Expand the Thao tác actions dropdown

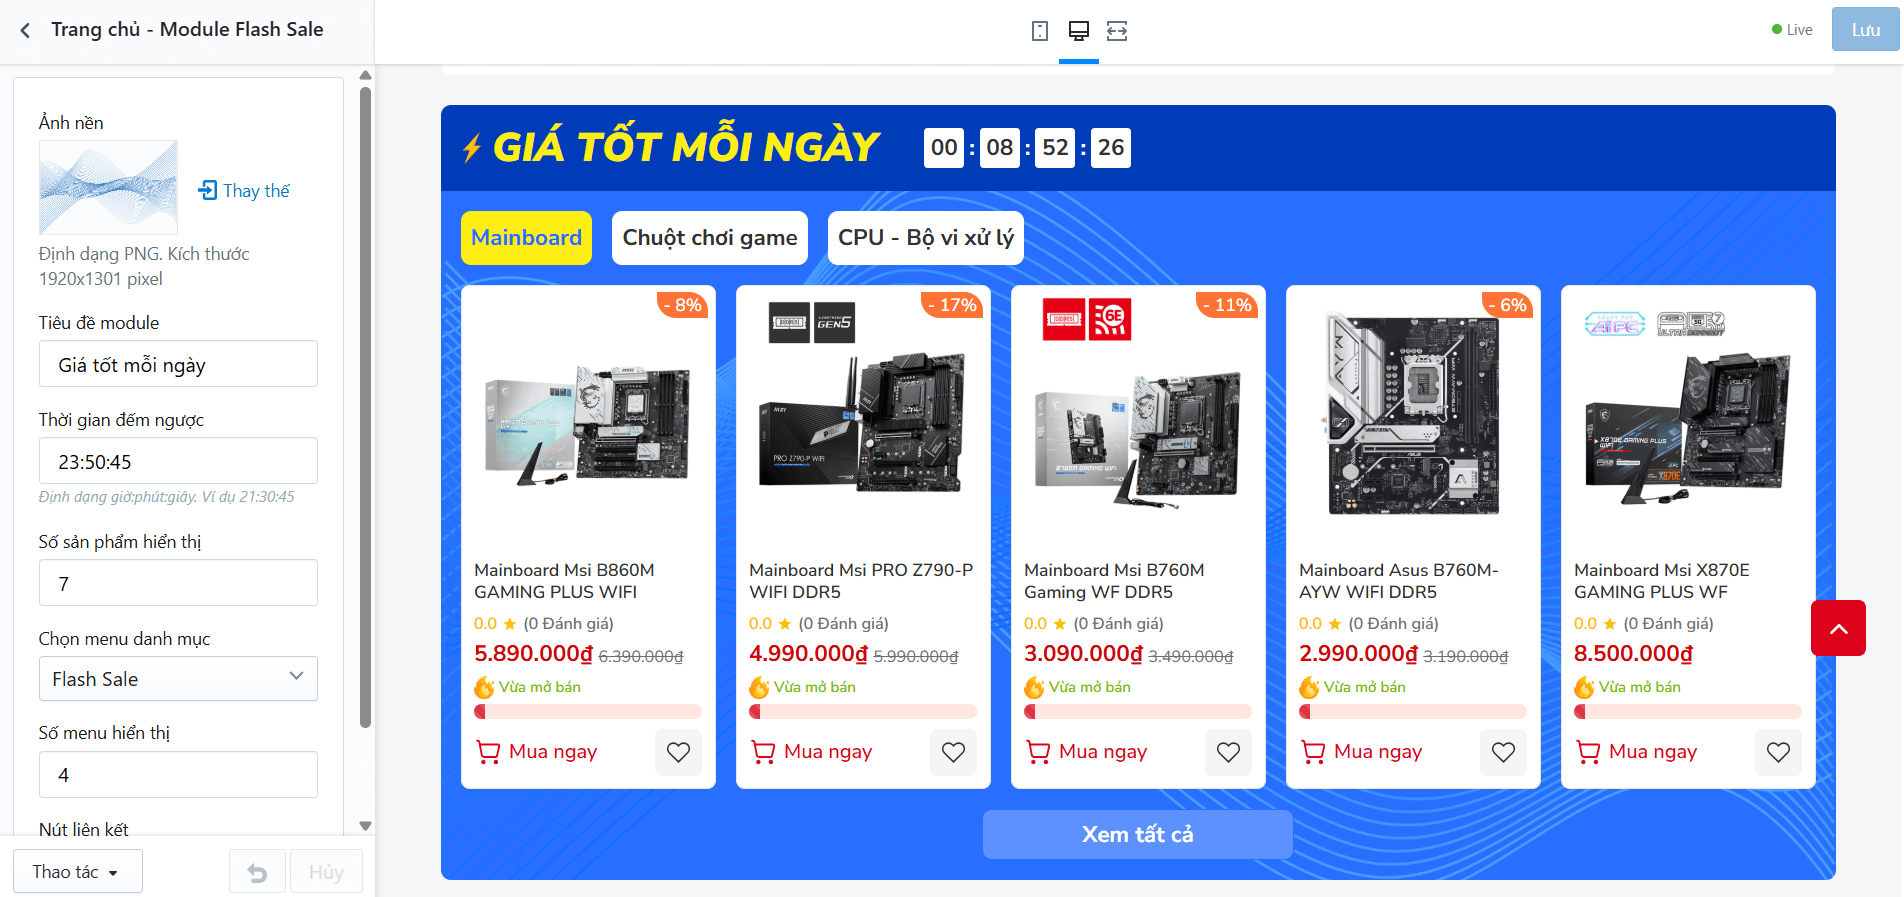tap(77, 872)
